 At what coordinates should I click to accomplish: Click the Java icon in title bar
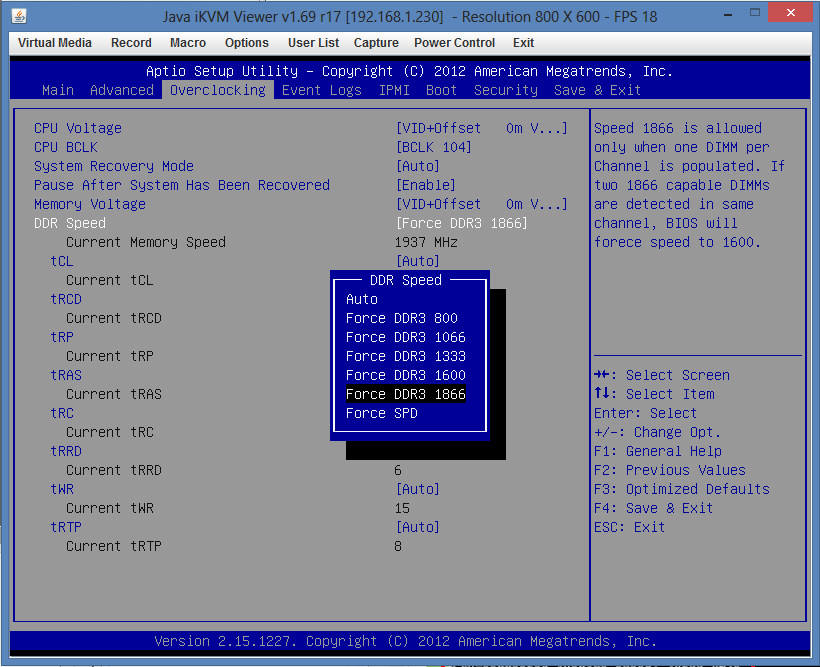(x=19, y=16)
